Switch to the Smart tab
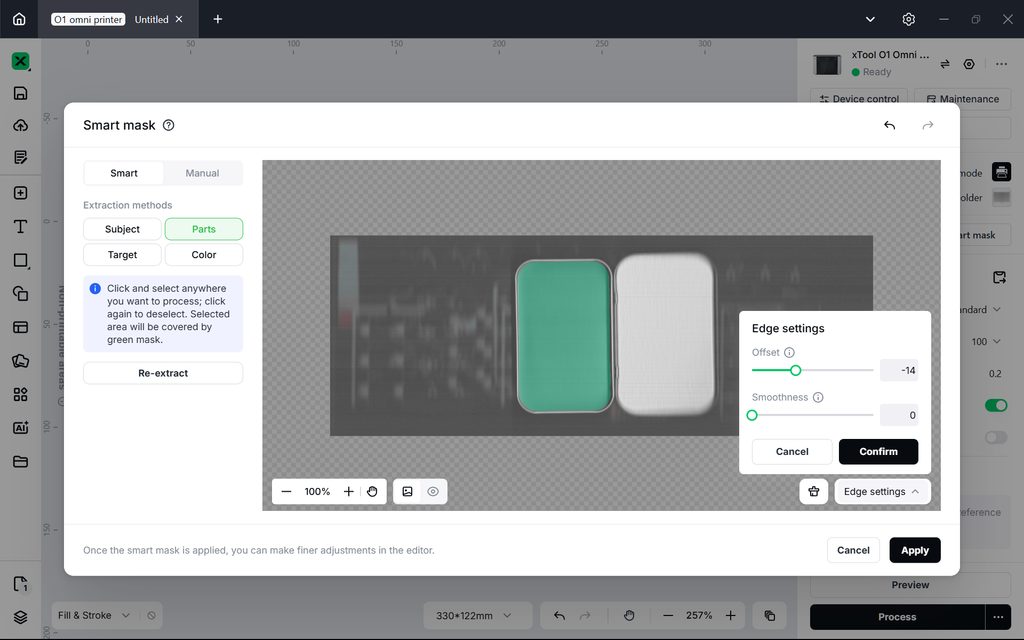 tap(124, 173)
